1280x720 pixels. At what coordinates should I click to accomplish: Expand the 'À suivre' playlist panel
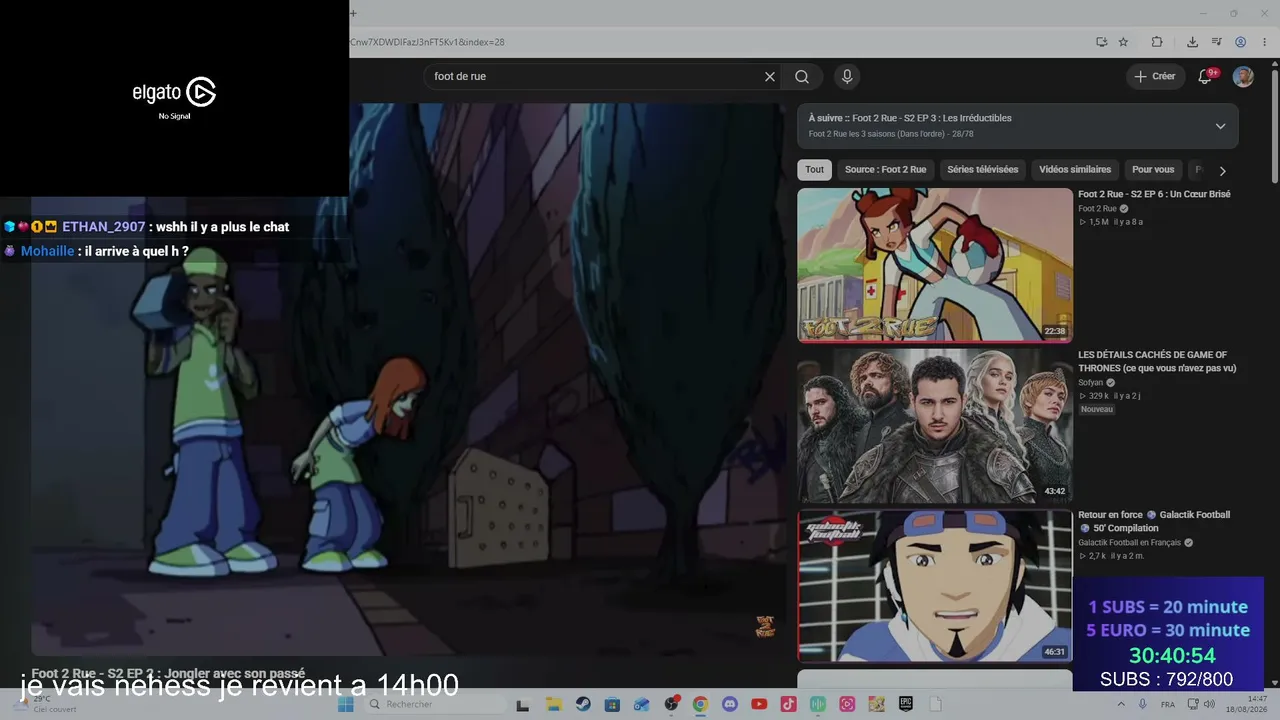pyautogui.click(x=1220, y=126)
